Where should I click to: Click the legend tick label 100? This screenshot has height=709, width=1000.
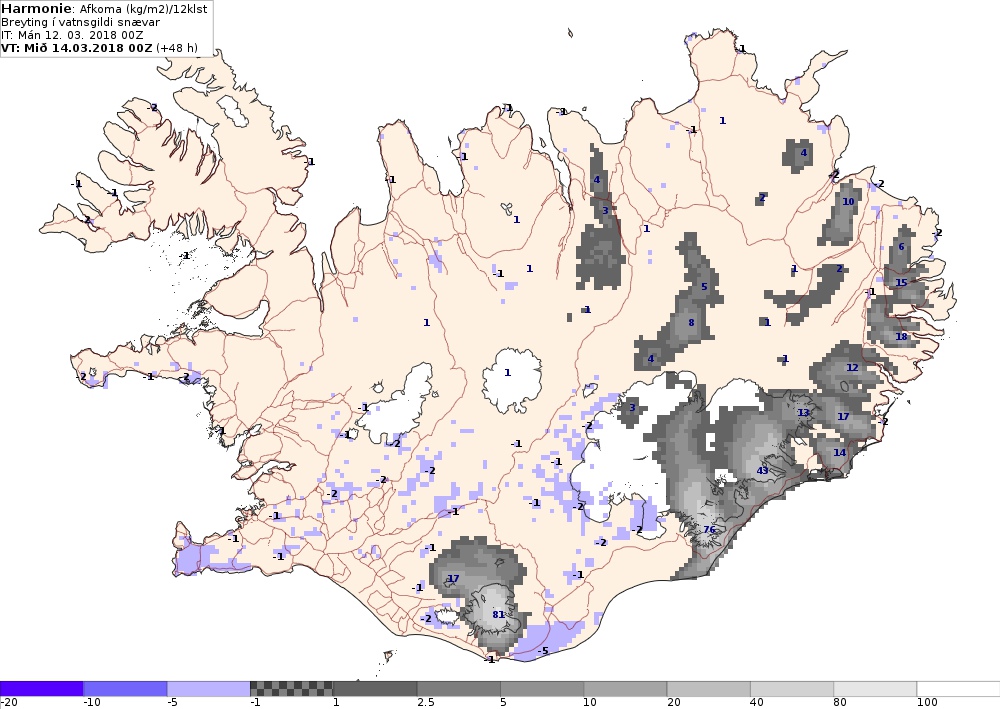coord(927,703)
